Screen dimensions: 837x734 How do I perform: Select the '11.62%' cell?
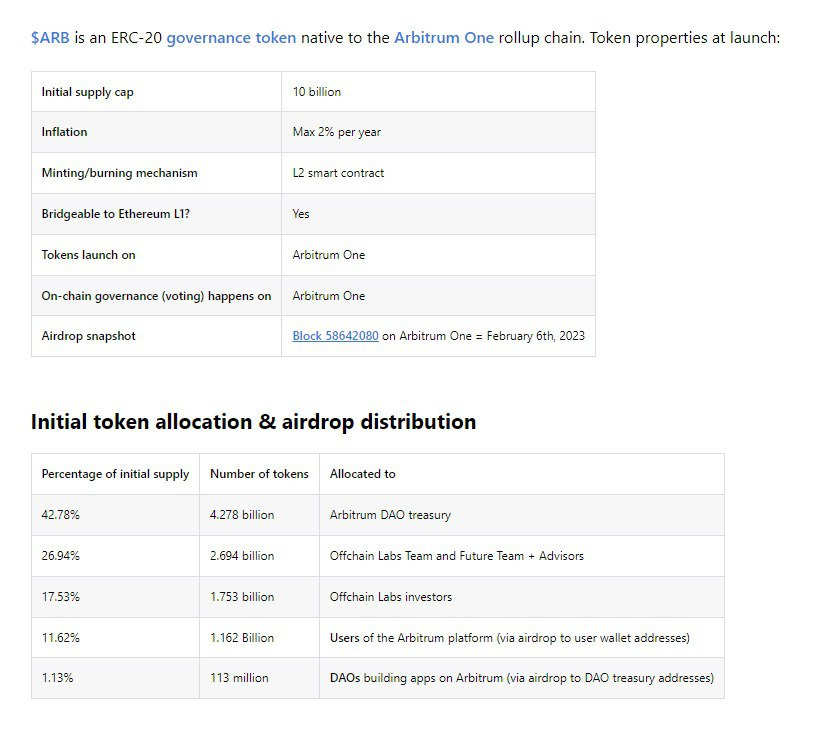115,638
